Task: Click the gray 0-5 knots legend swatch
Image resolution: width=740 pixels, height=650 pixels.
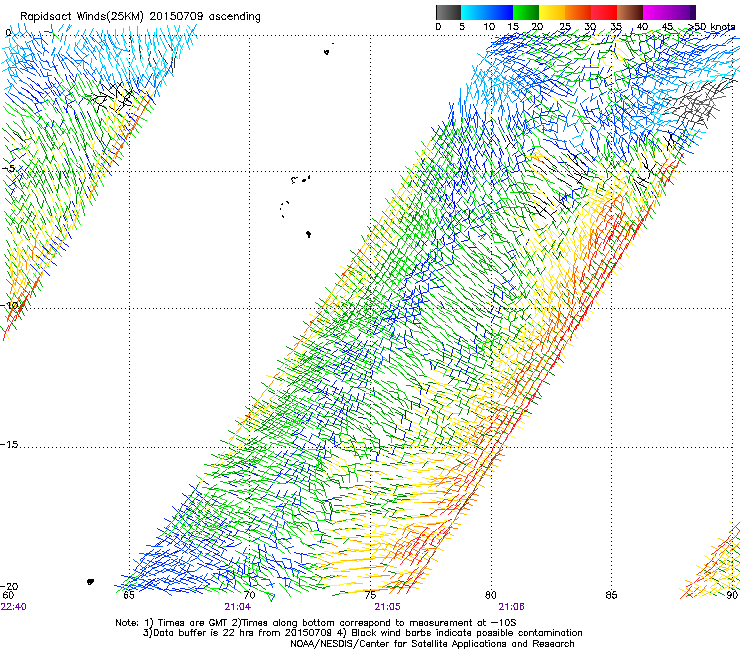Action: click(x=448, y=12)
